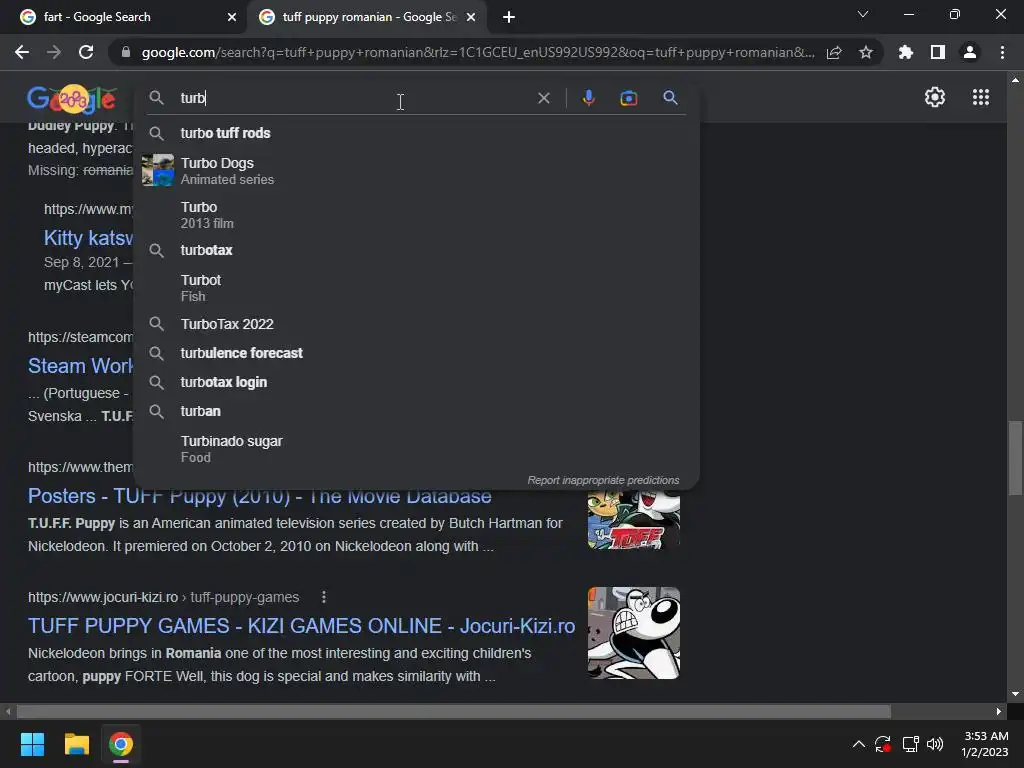Open Google quick settings gear
This screenshot has width=1024, height=768.
point(935,97)
